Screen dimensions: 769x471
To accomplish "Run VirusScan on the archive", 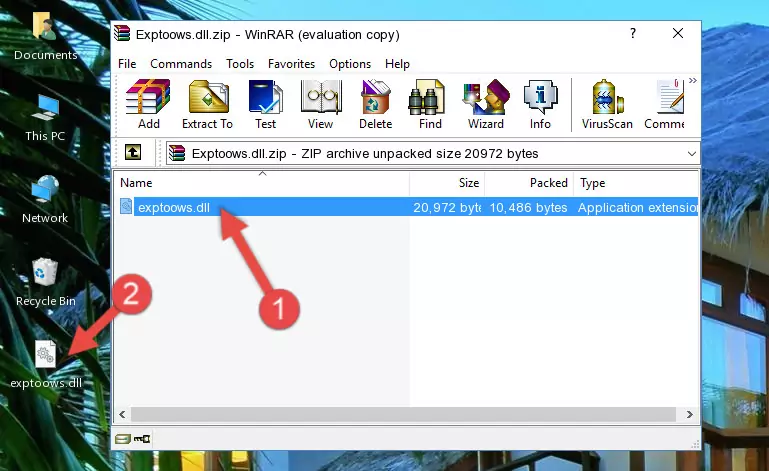I will click(607, 105).
